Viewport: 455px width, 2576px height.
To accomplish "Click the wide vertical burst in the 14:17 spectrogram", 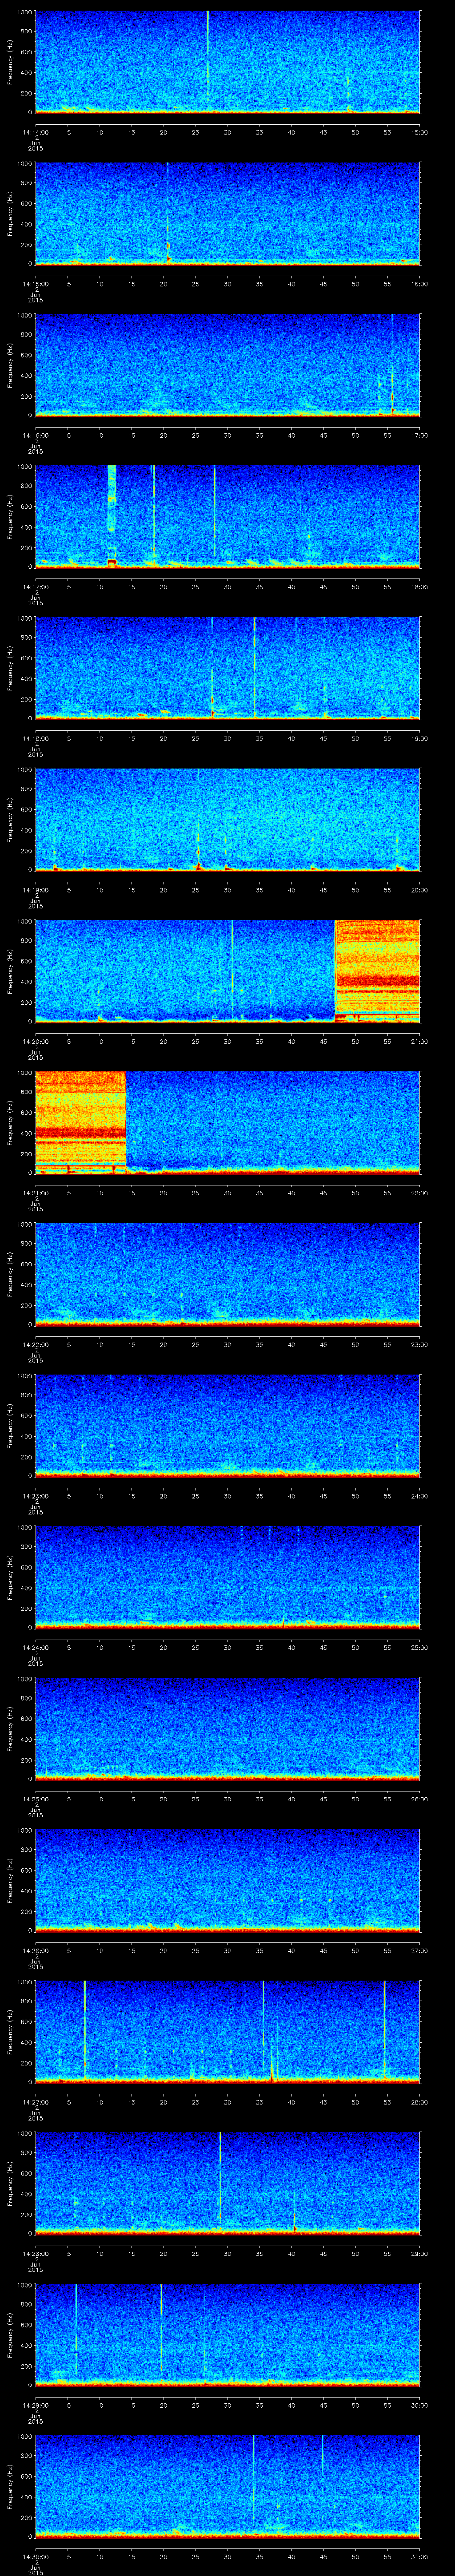I will [x=112, y=515].
